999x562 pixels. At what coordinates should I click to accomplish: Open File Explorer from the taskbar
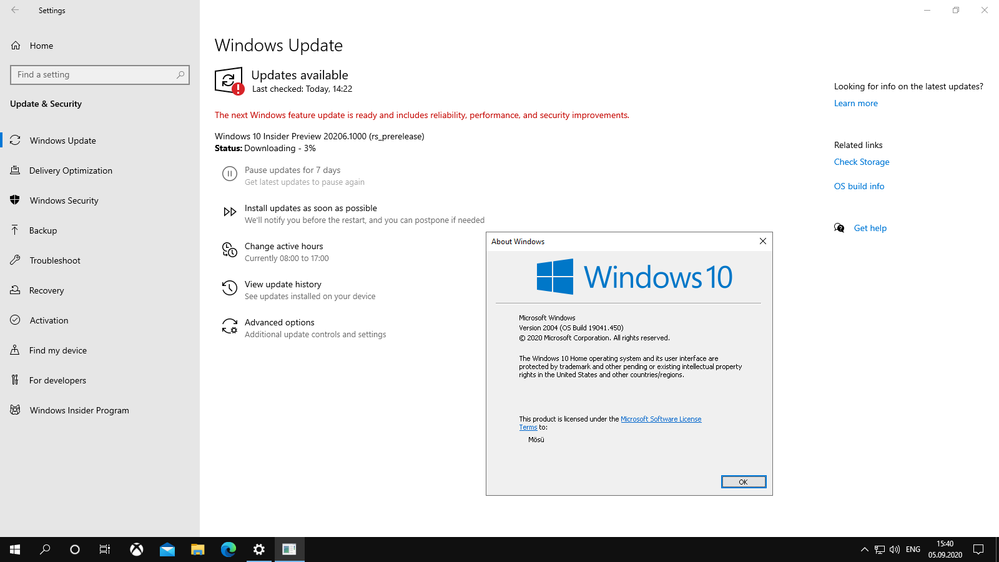[x=198, y=549]
